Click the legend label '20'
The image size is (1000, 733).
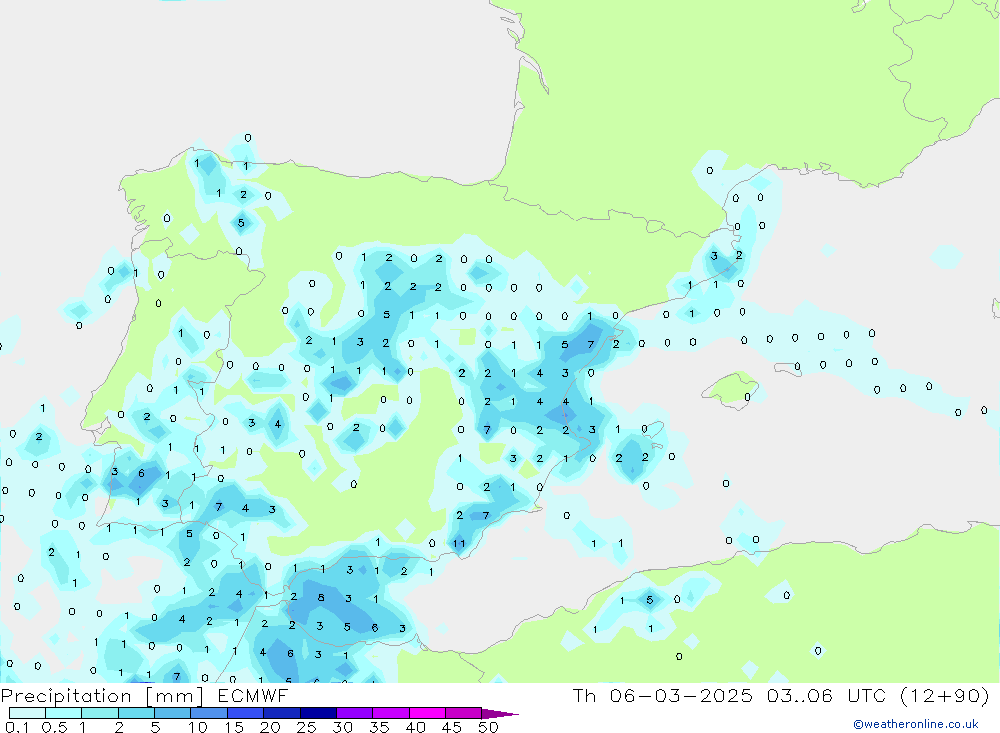coord(270,727)
